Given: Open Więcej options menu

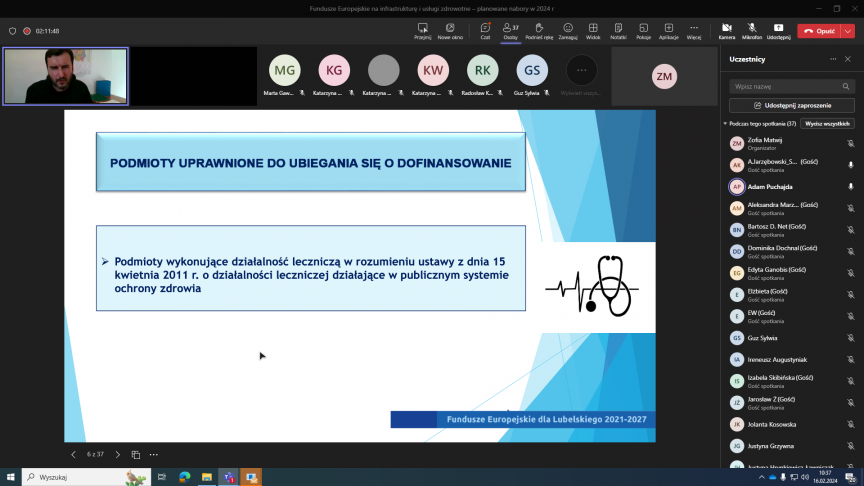Looking at the screenshot, I should click(694, 31).
